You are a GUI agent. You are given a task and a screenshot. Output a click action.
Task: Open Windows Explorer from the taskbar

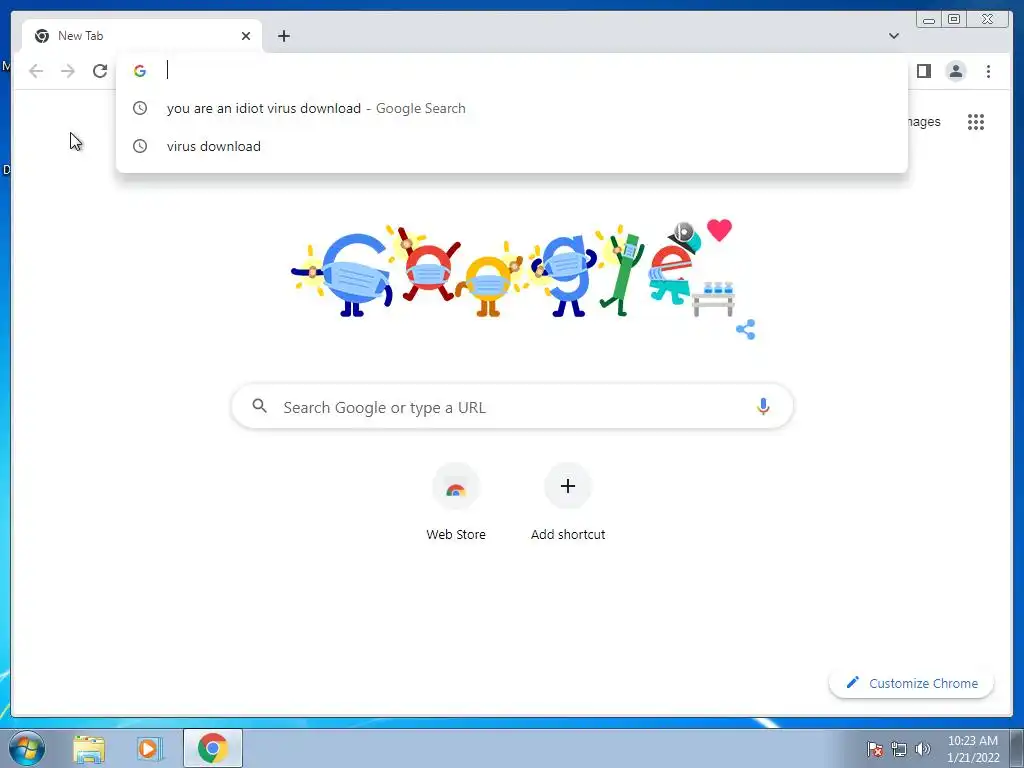point(89,748)
